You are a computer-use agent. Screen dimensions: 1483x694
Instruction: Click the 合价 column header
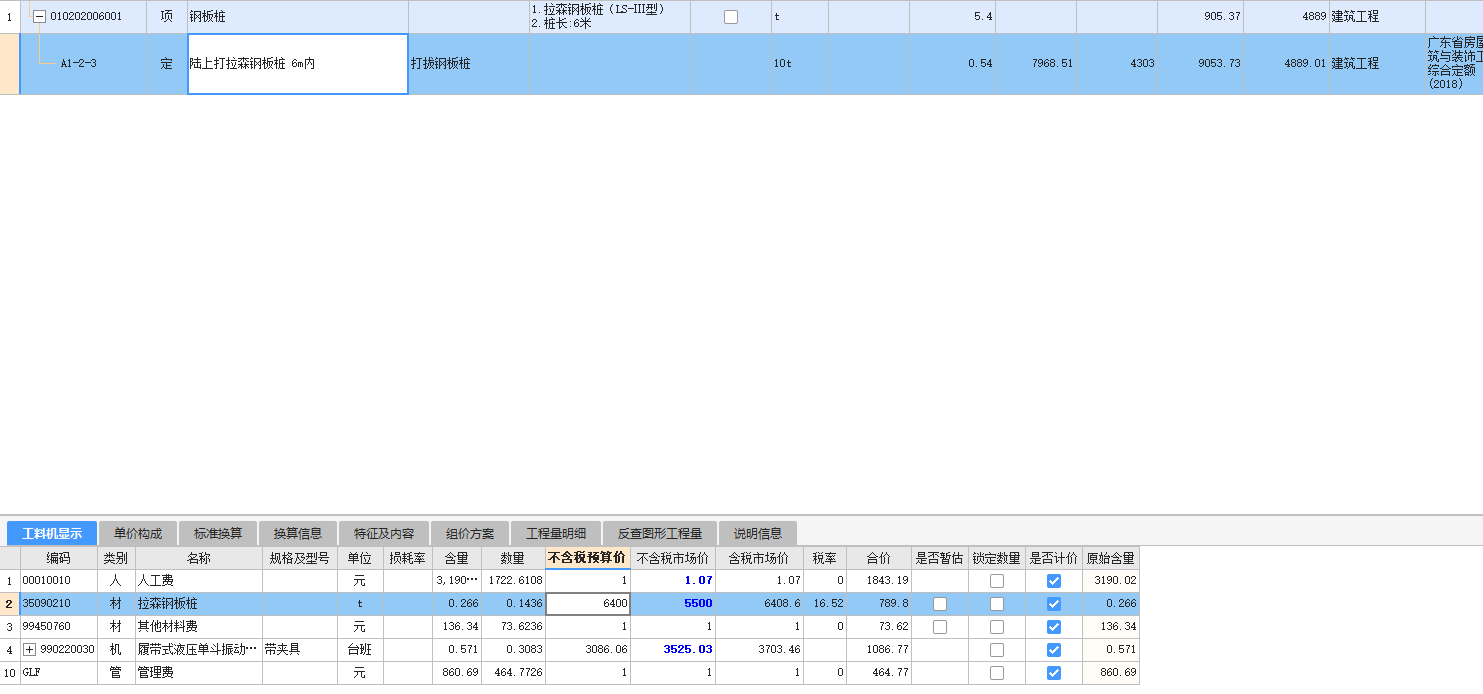point(879,558)
